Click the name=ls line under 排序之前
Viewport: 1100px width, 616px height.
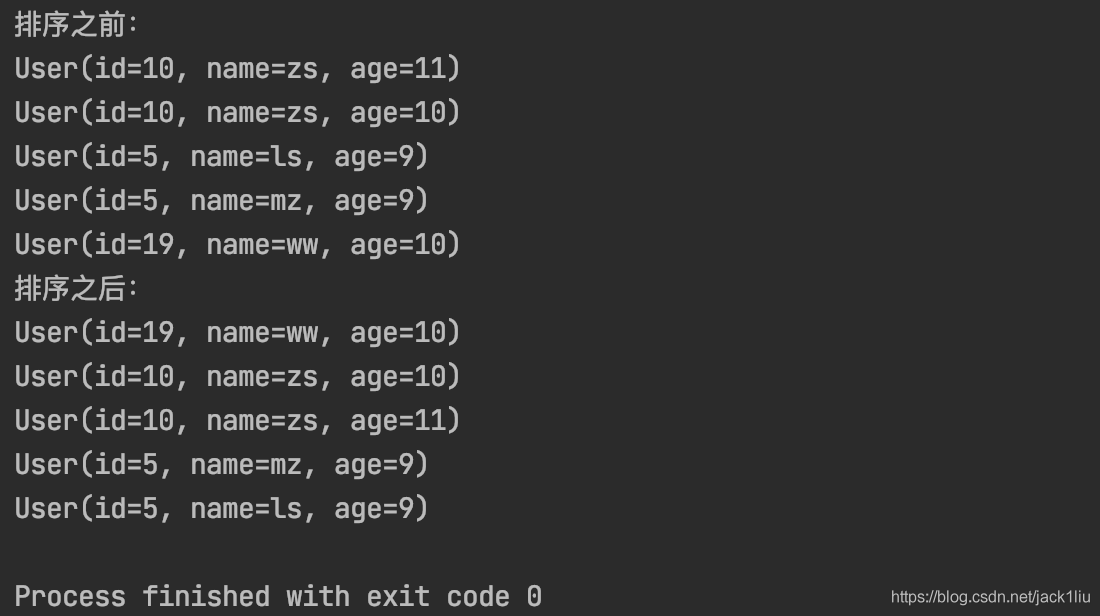[x=221, y=157]
